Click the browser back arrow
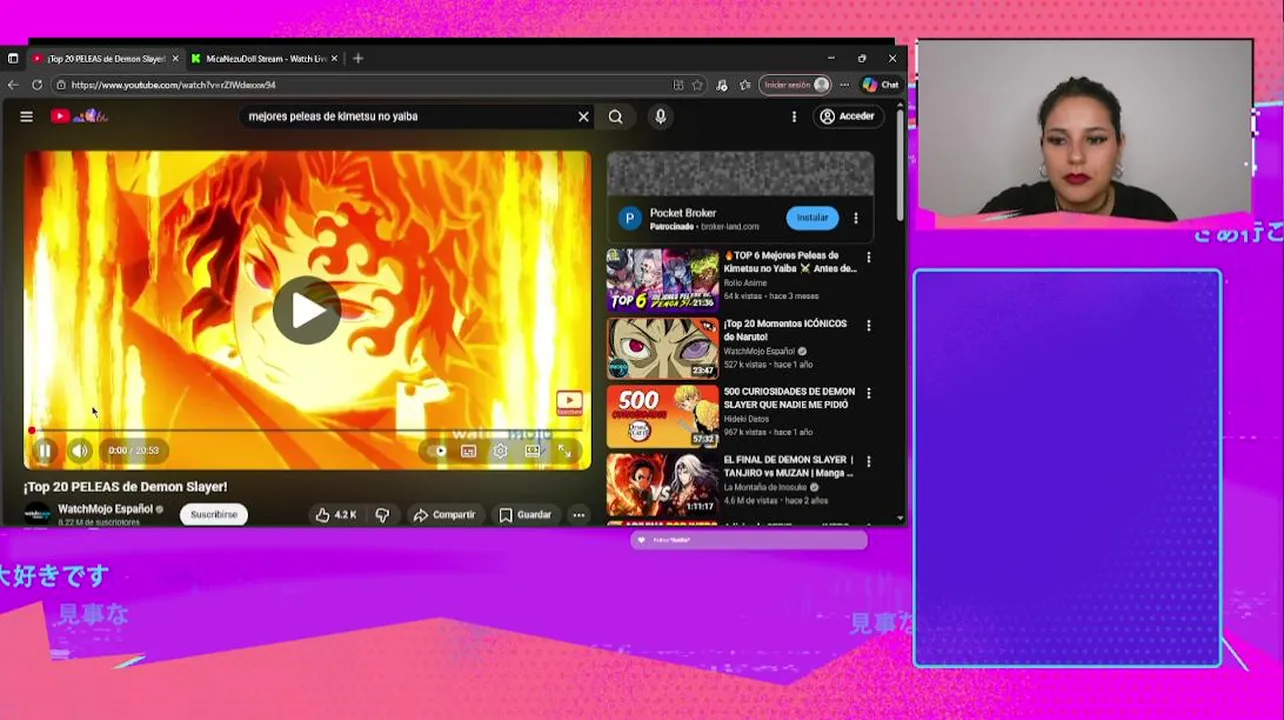The height and width of the screenshot is (720, 1284). point(13,85)
